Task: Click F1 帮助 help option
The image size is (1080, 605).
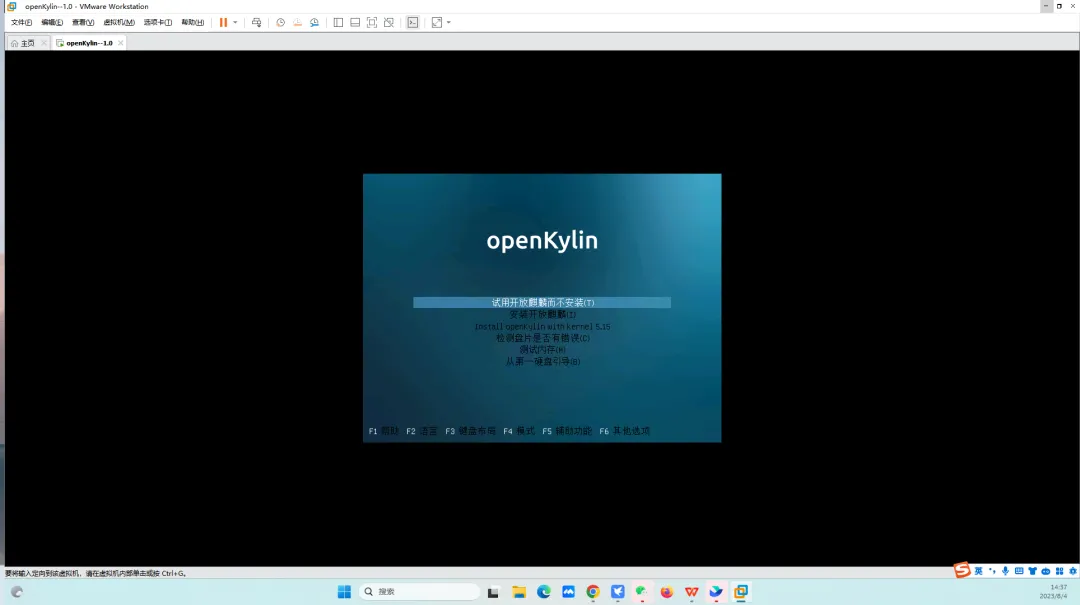Action: point(384,431)
